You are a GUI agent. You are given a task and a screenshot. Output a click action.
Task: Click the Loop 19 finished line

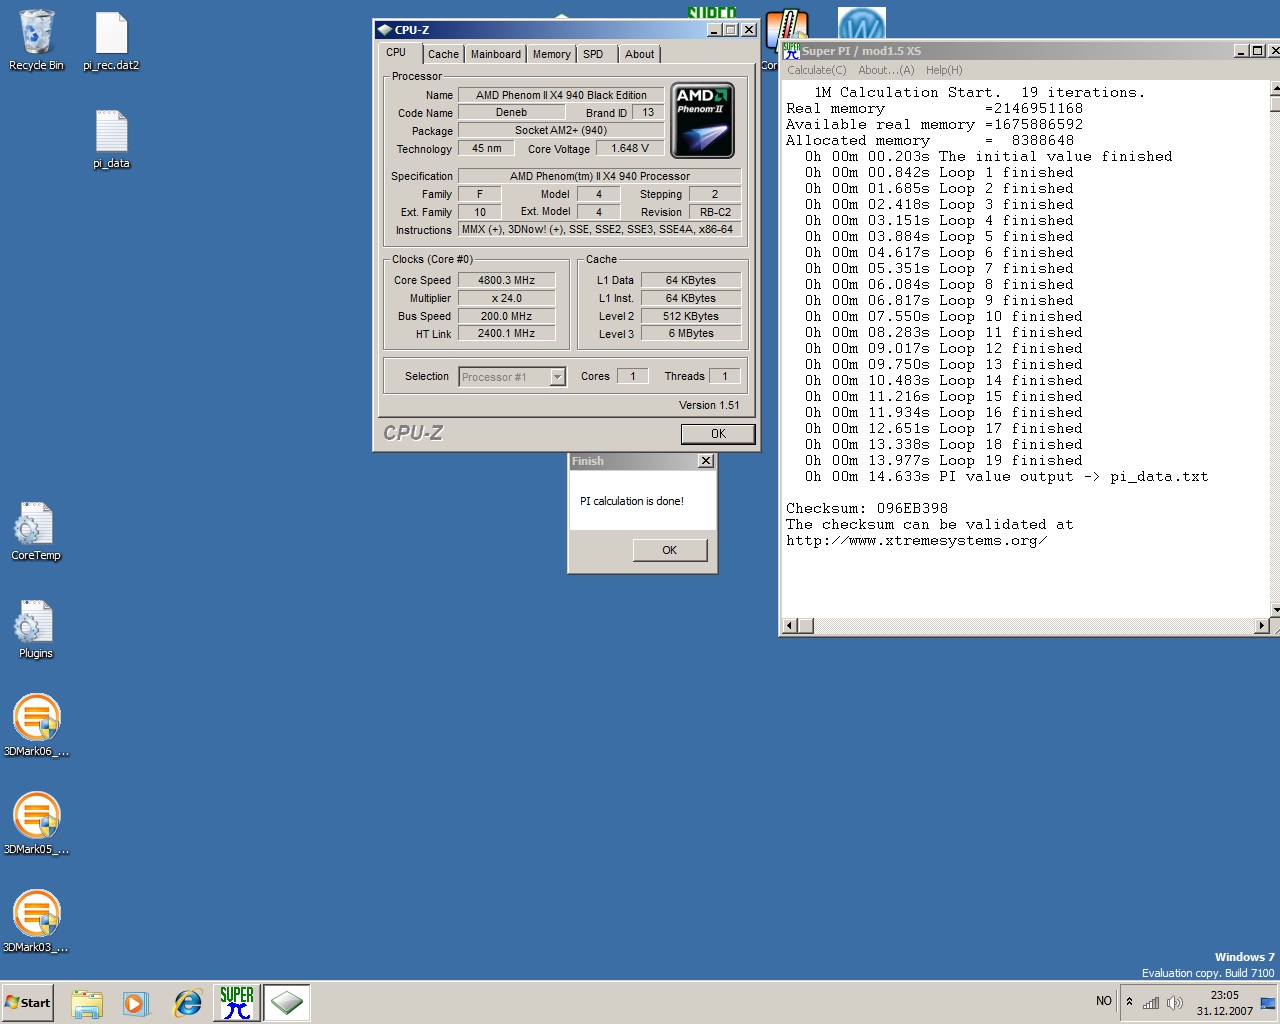[944, 460]
